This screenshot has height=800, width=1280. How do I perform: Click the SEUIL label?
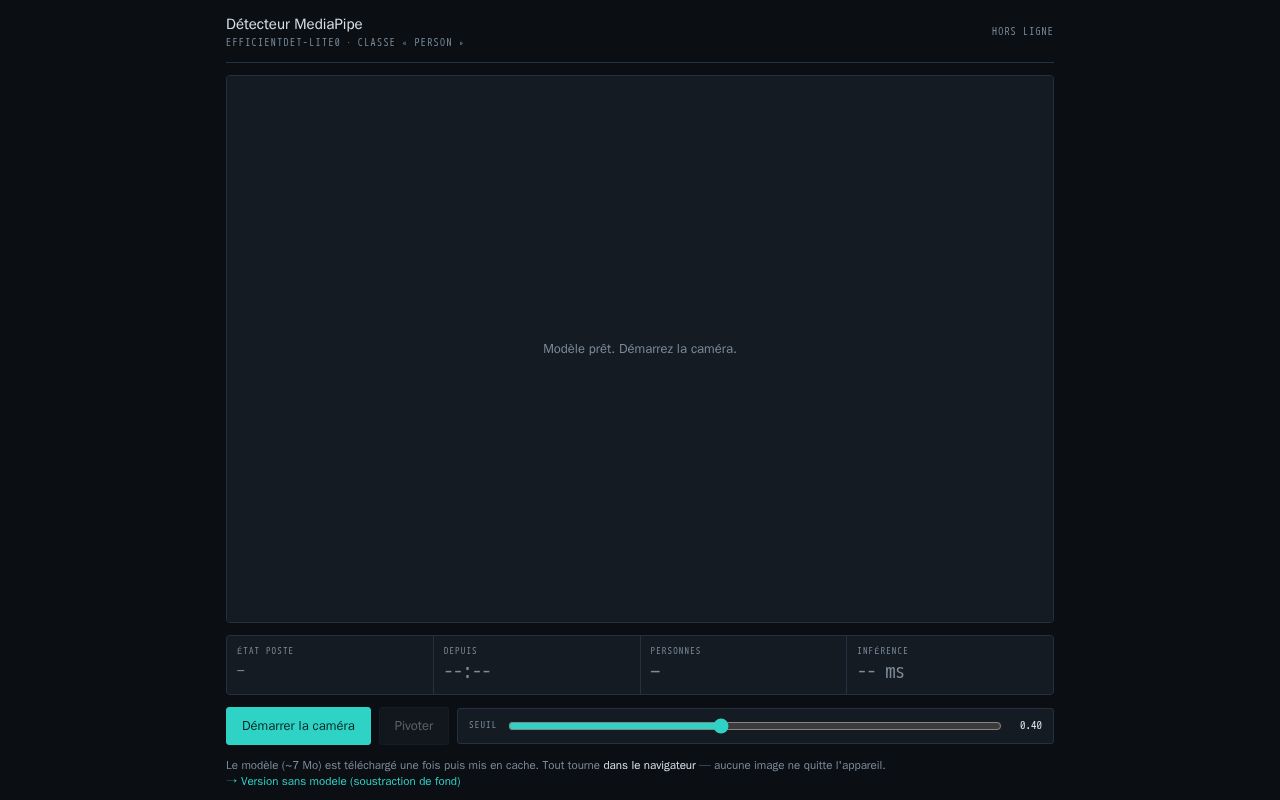point(483,725)
